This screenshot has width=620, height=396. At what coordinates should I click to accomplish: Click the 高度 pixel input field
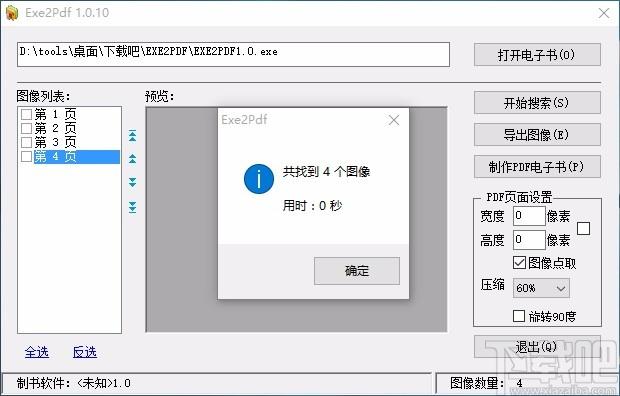click(x=529, y=240)
